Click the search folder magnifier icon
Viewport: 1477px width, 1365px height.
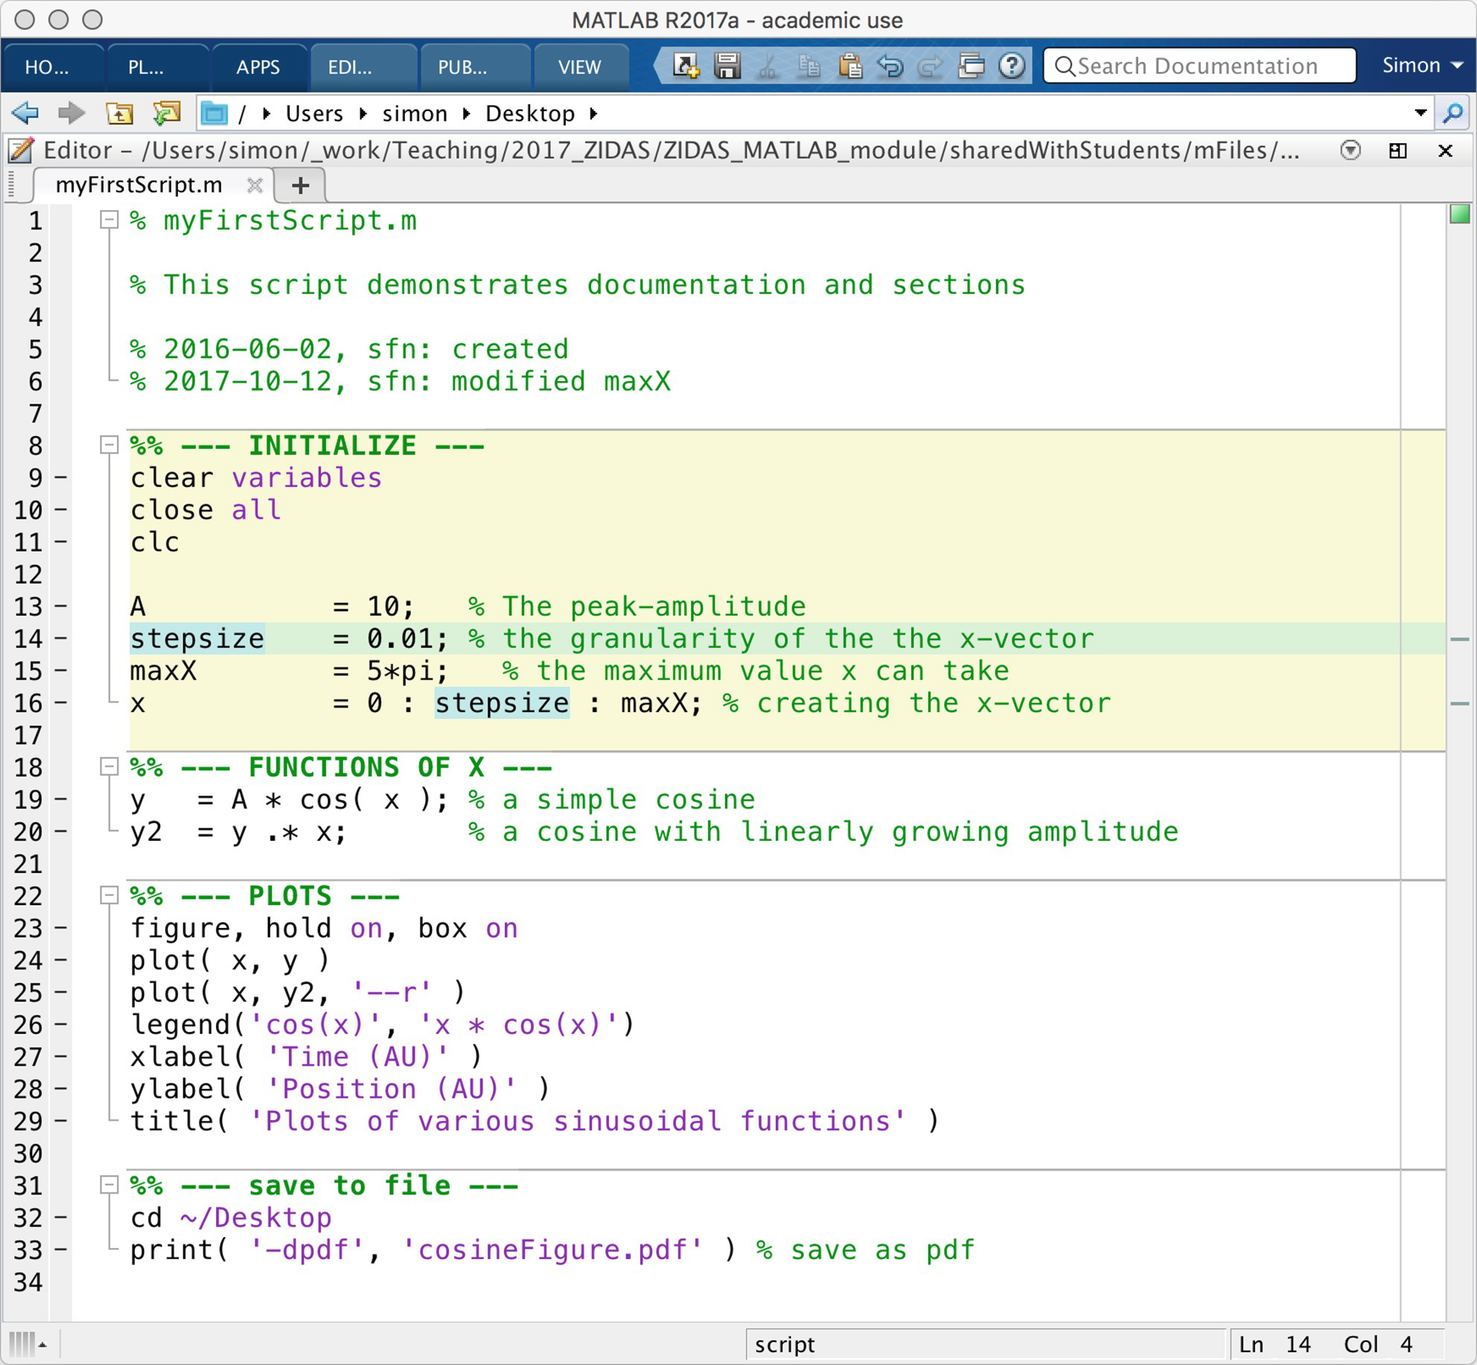pos(1453,113)
